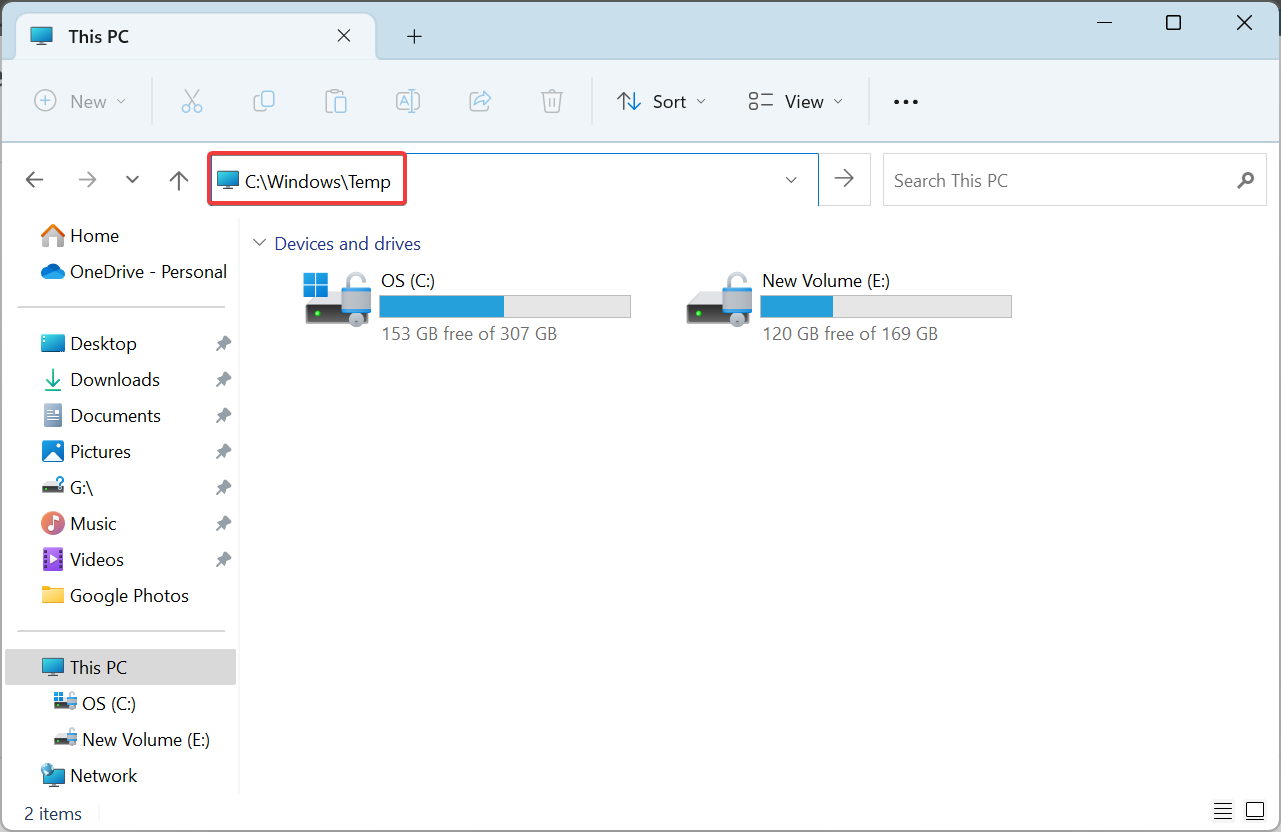Navigate back with the left arrow
This screenshot has width=1281, height=832.
[x=35, y=180]
